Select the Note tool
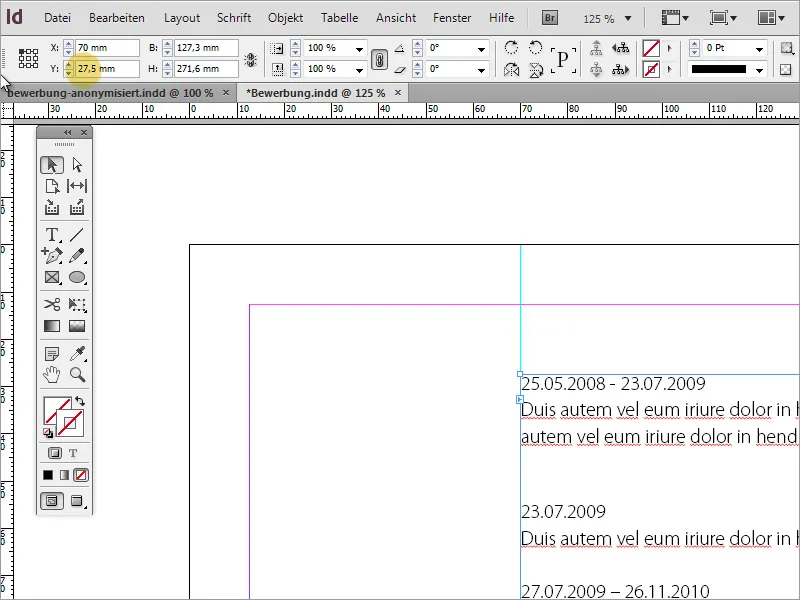 (x=52, y=353)
